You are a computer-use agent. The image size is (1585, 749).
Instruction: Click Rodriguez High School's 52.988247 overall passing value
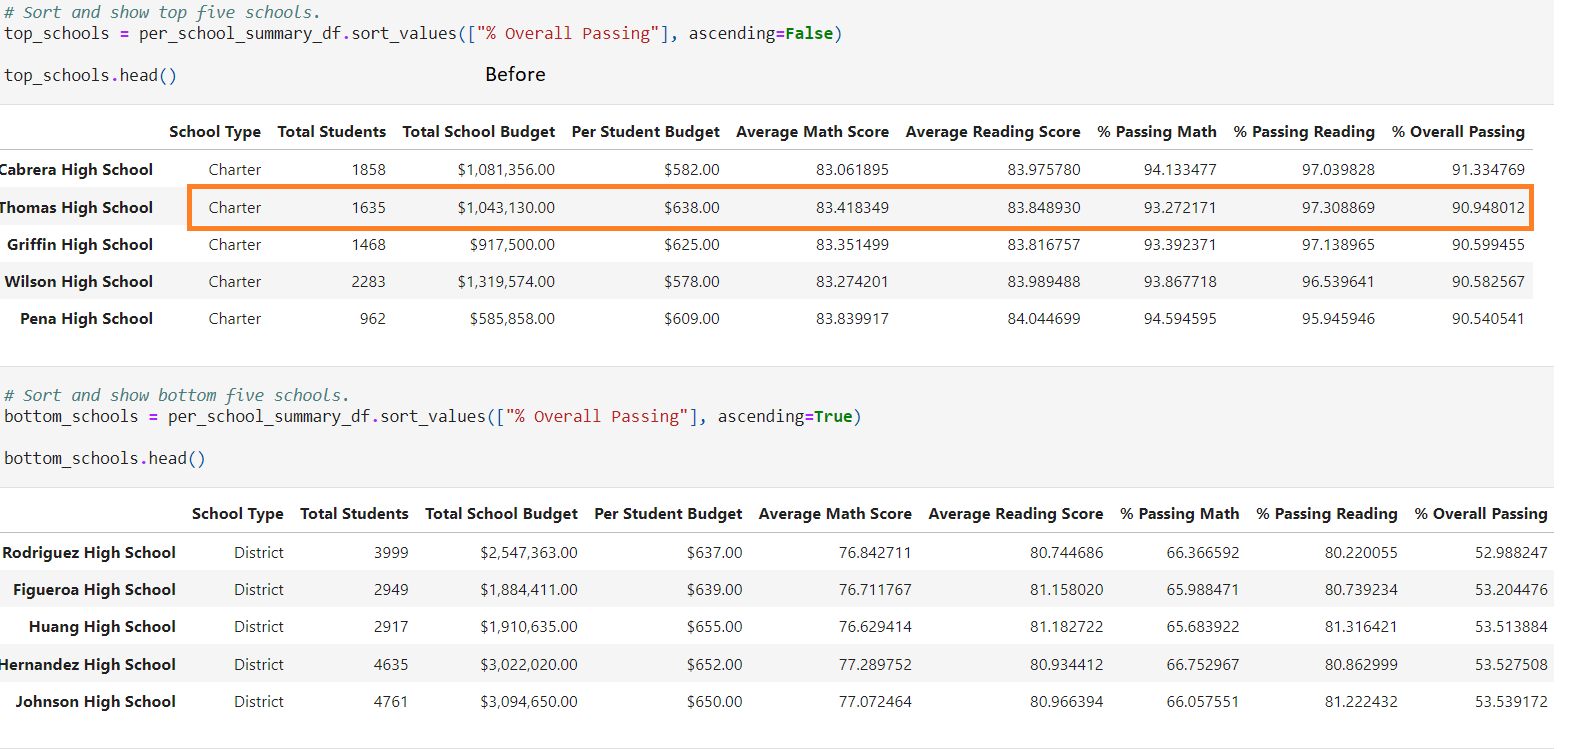coord(1511,553)
